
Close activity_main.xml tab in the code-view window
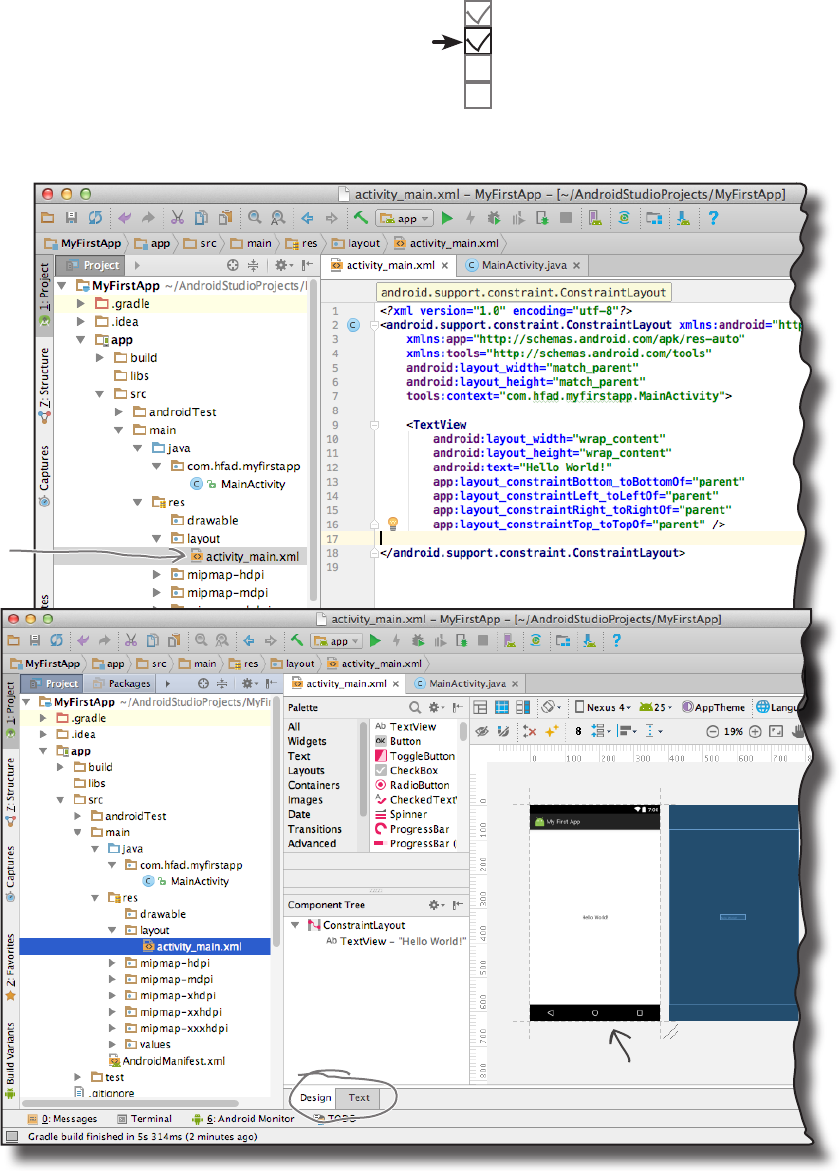pyautogui.click(x=445, y=266)
